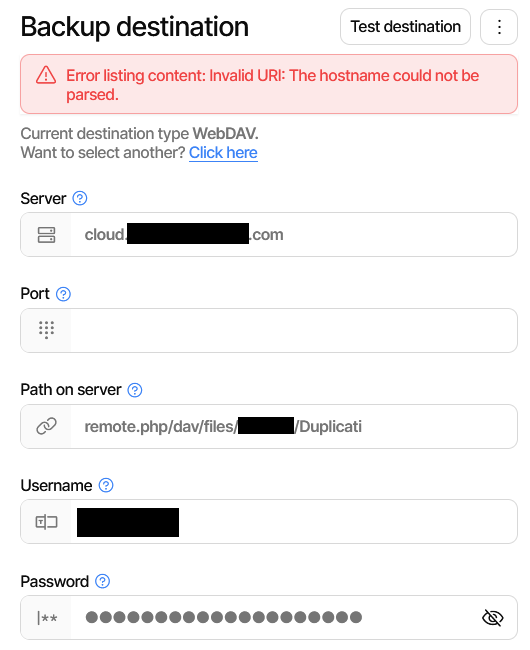Viewport: 530px width, 650px height.
Task: Click the username text cursor icon
Action: point(46,522)
